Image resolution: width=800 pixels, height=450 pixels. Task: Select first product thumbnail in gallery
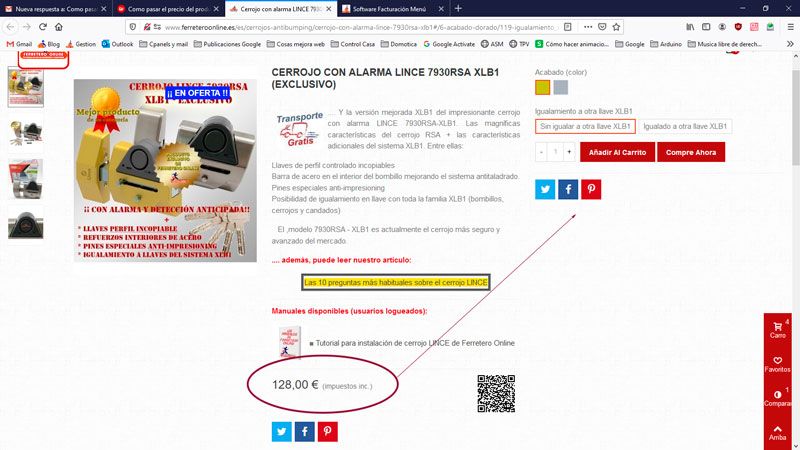26,87
